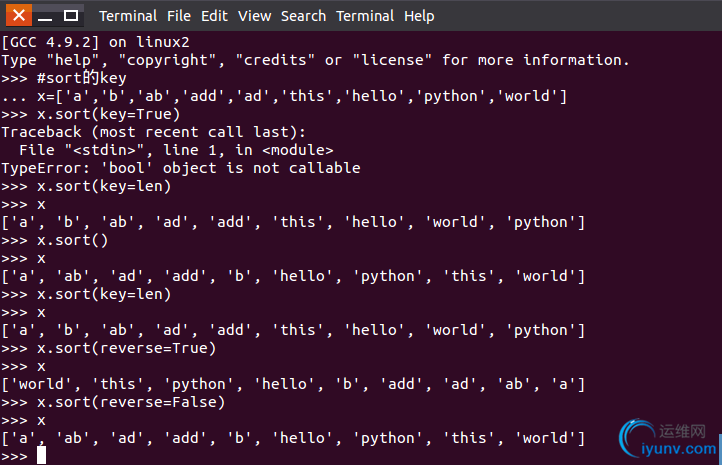Open the Edit menu

(214, 16)
